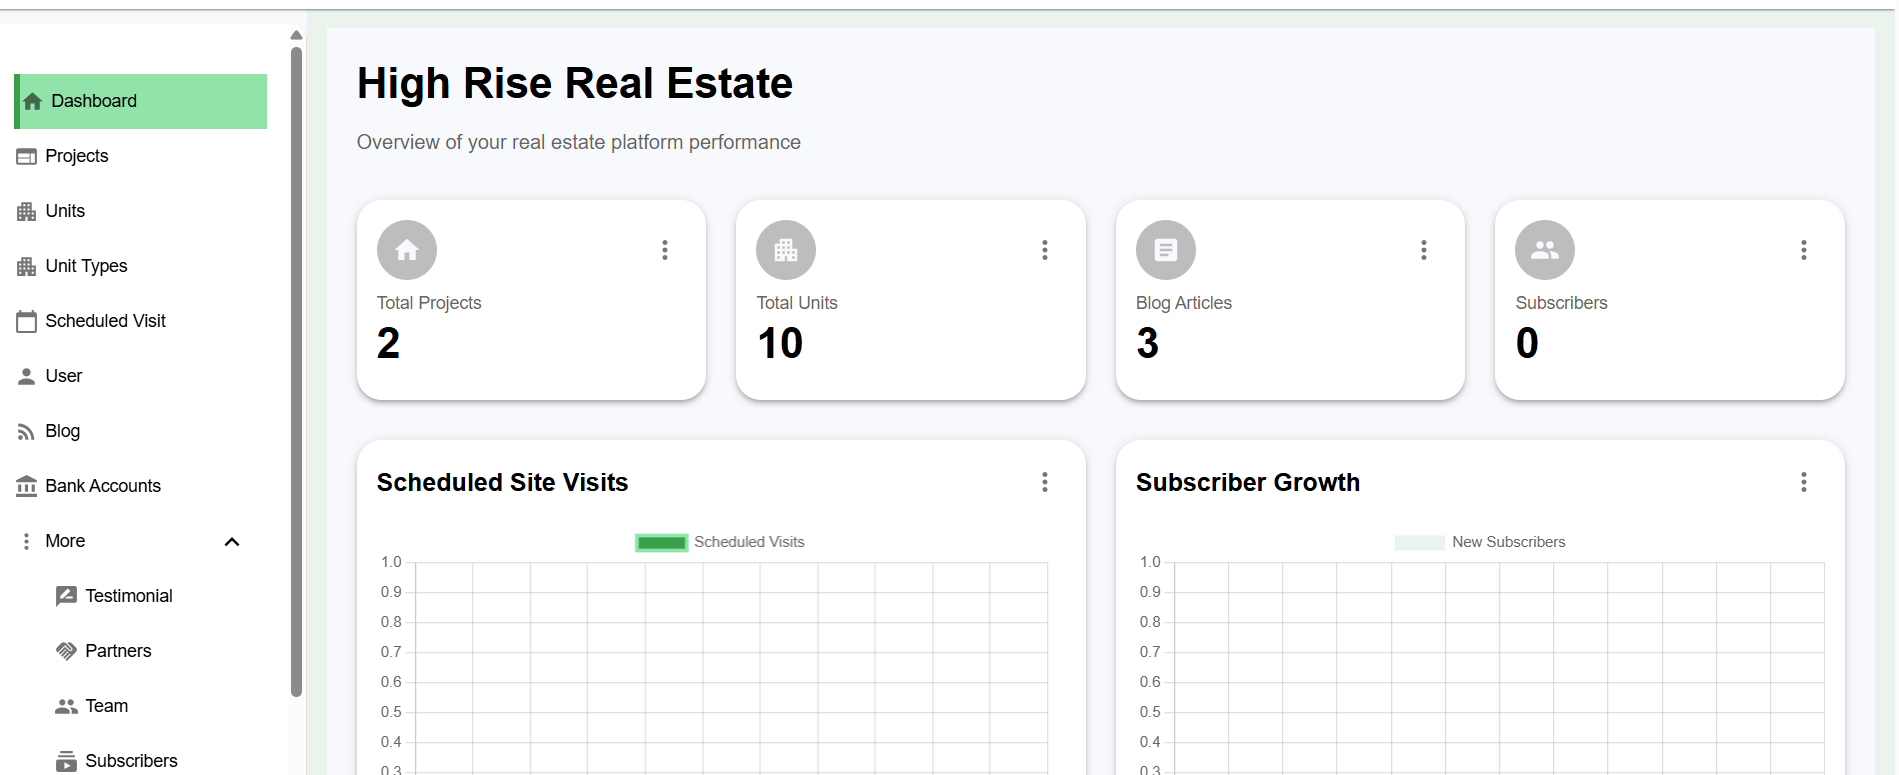This screenshot has width=1899, height=775.
Task: Click the Total Projects house icon circle
Action: pyautogui.click(x=407, y=250)
